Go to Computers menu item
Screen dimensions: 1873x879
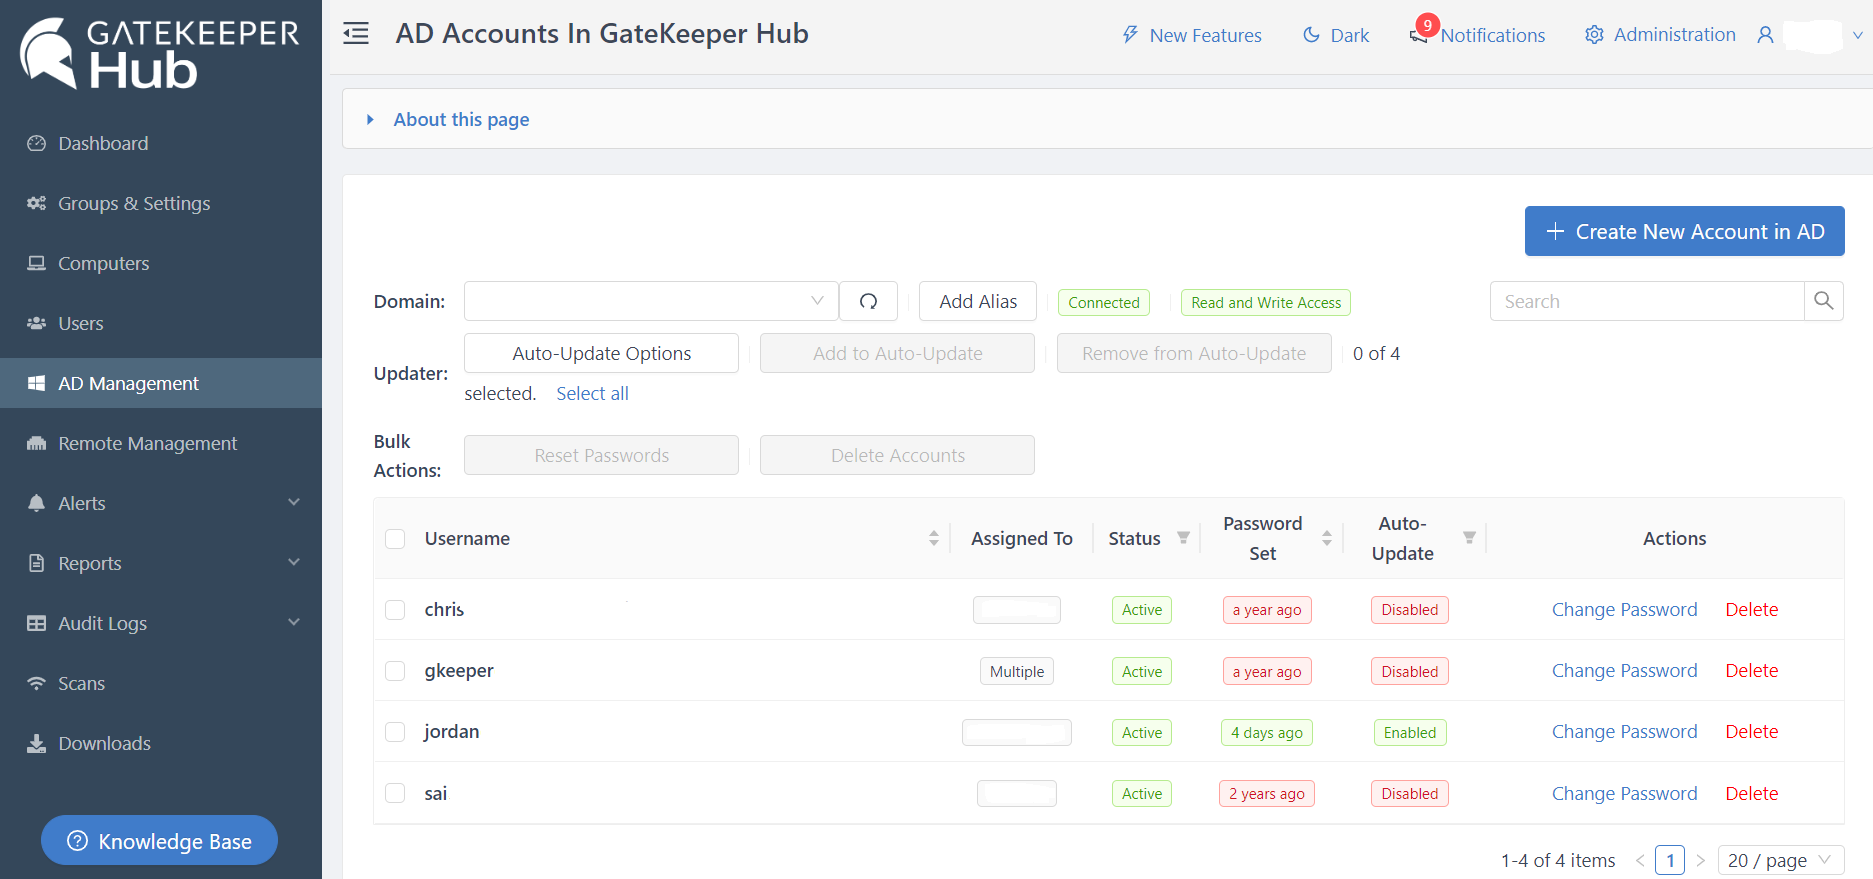click(161, 263)
